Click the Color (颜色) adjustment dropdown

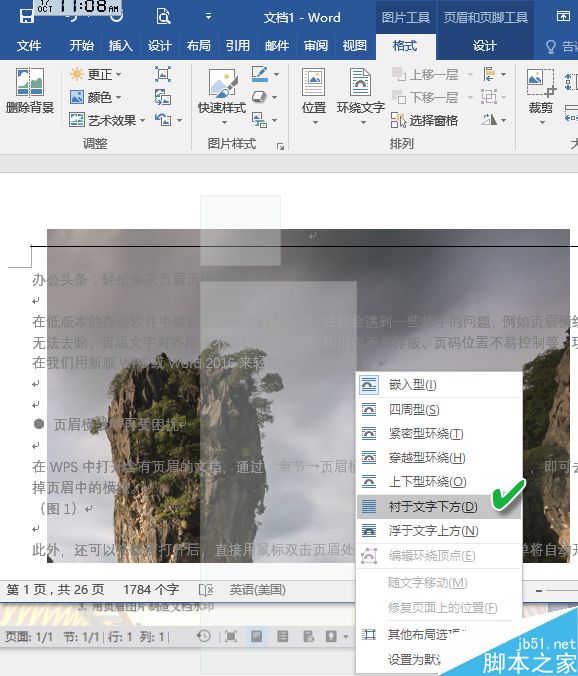click(x=96, y=97)
